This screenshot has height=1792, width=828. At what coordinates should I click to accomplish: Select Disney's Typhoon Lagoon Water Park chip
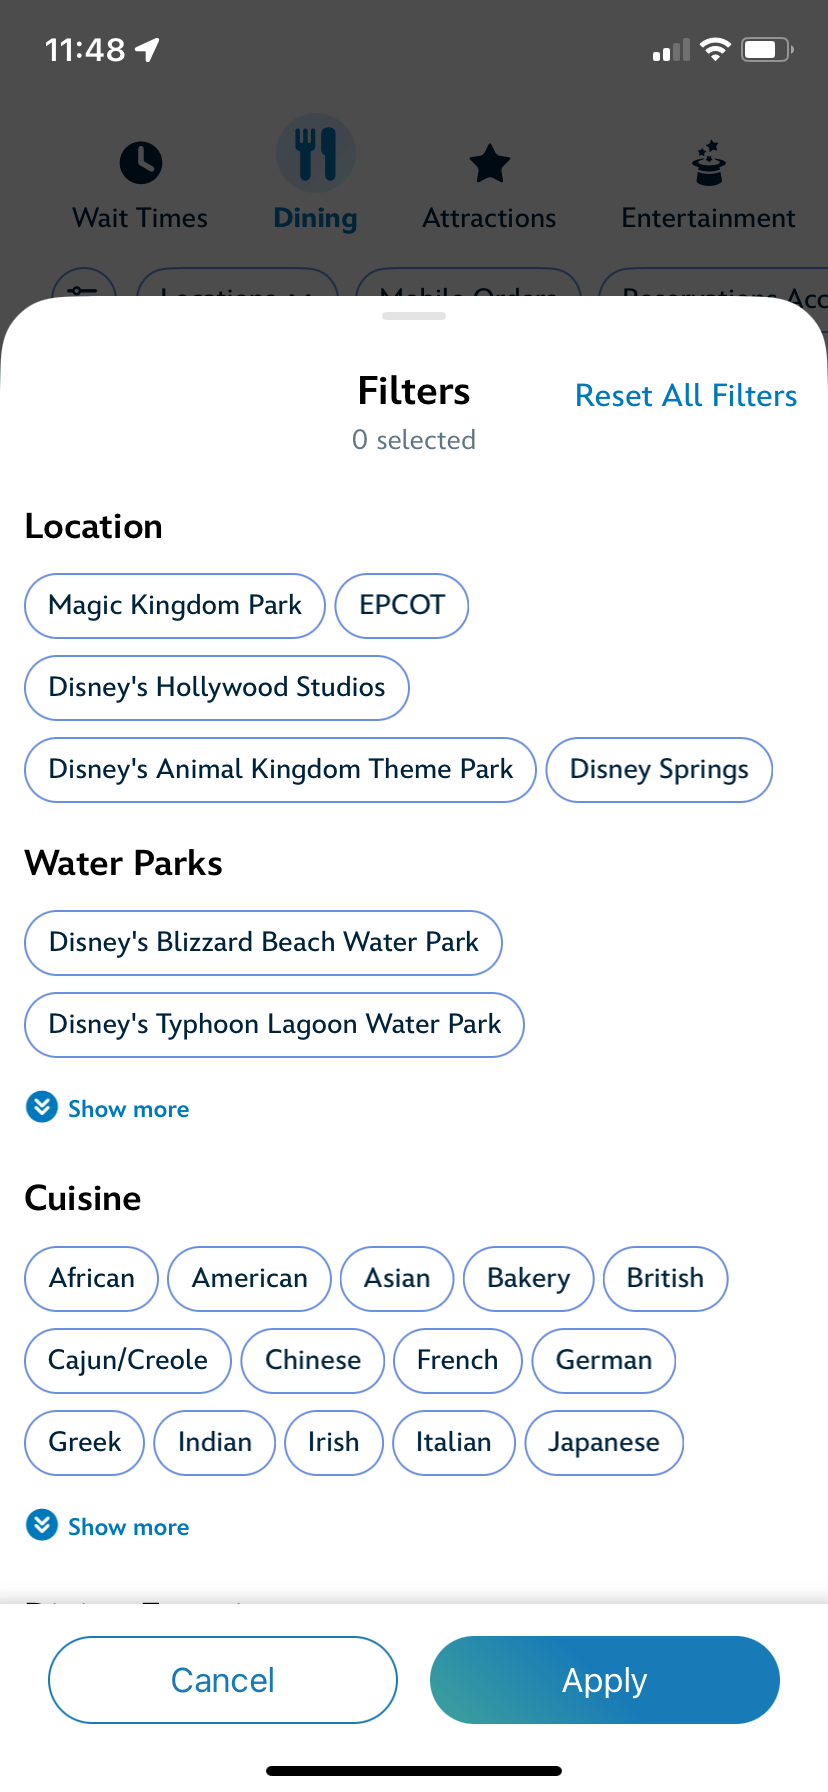[274, 1024]
